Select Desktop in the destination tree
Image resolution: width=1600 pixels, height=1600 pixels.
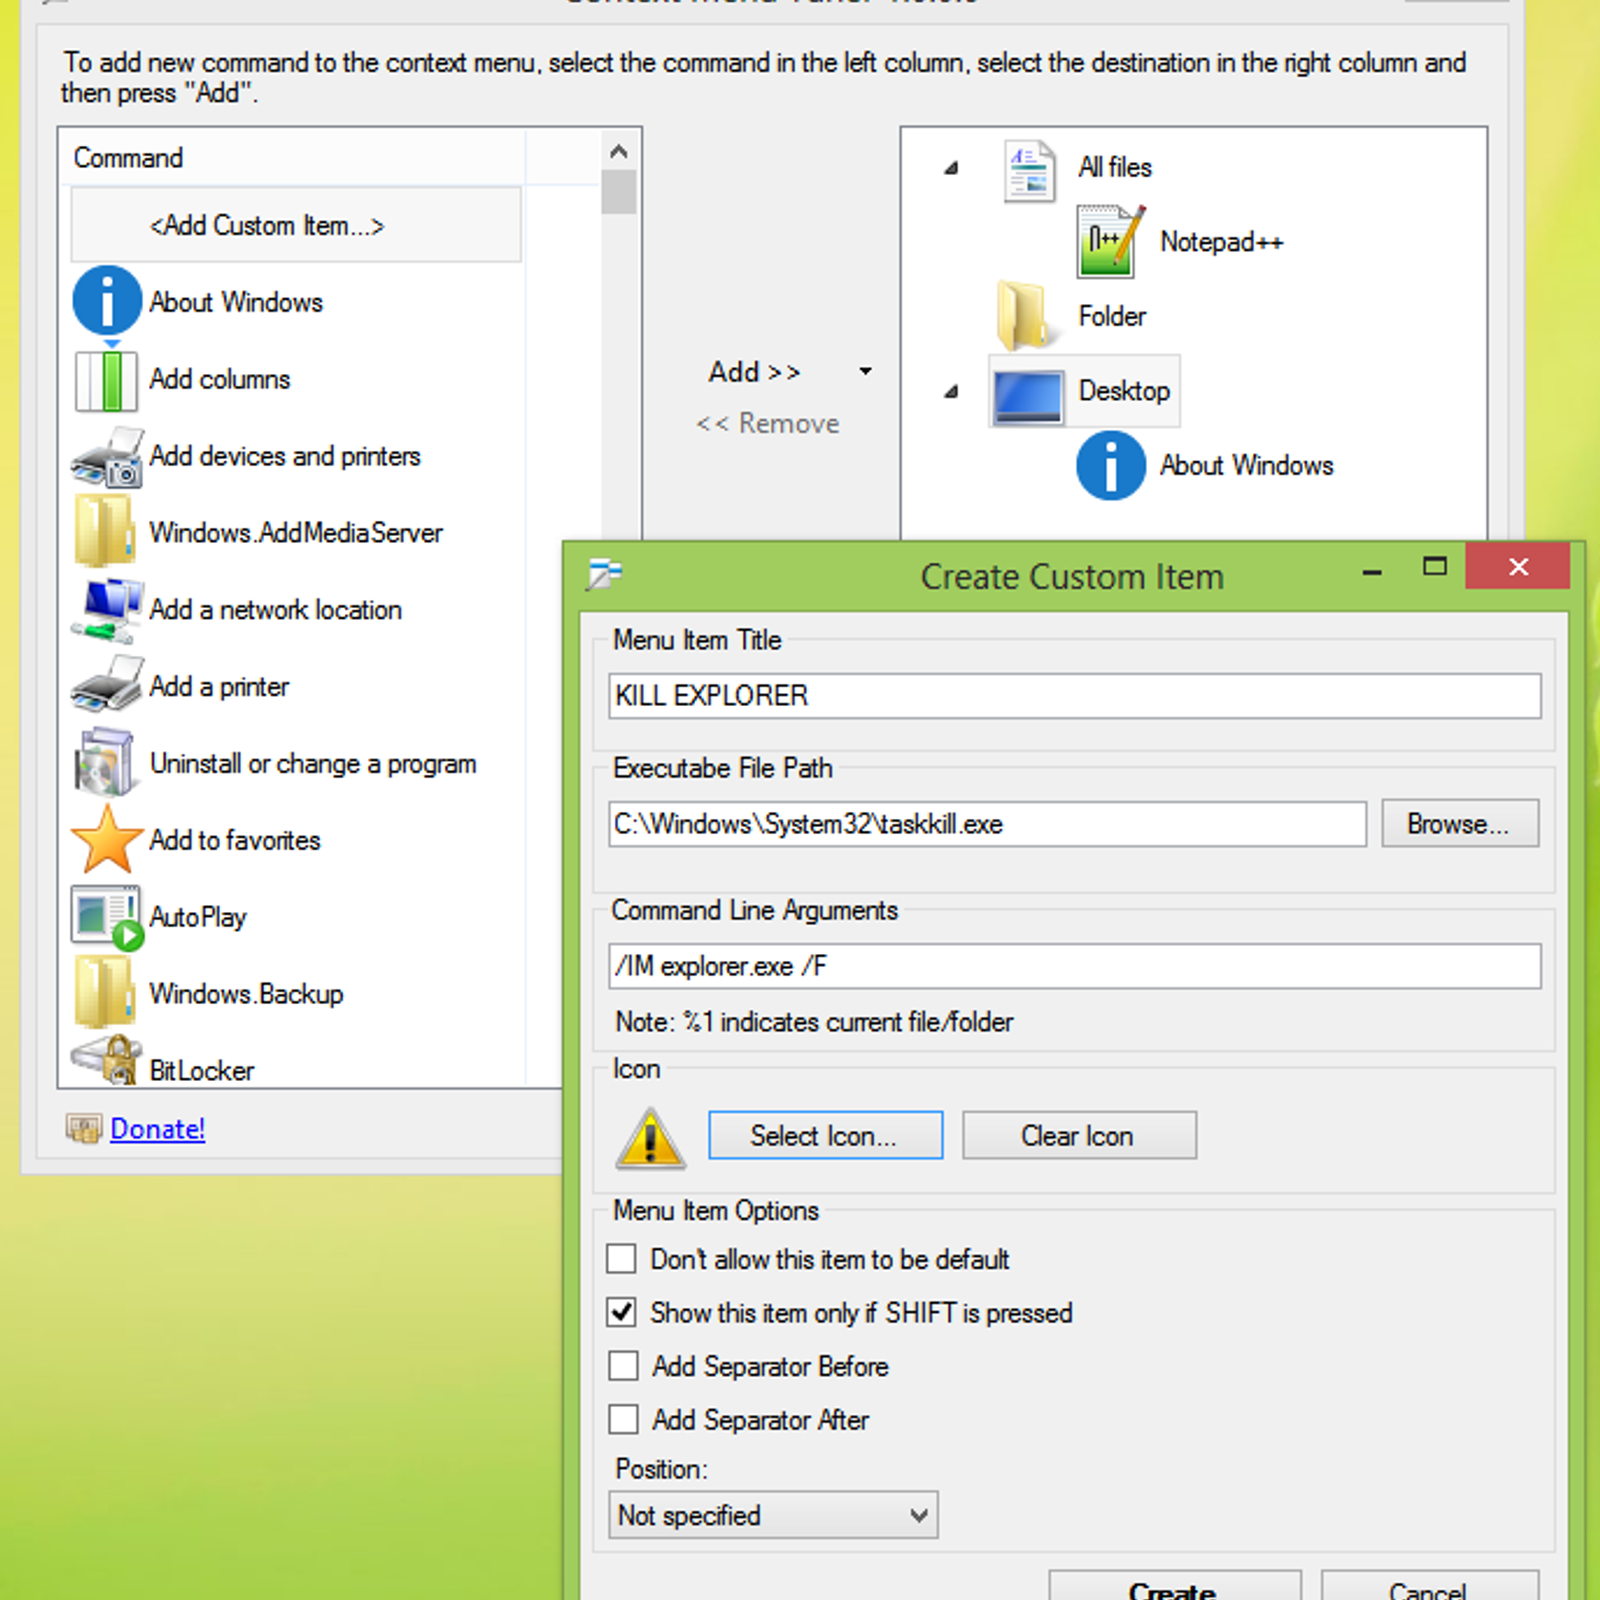1124,391
